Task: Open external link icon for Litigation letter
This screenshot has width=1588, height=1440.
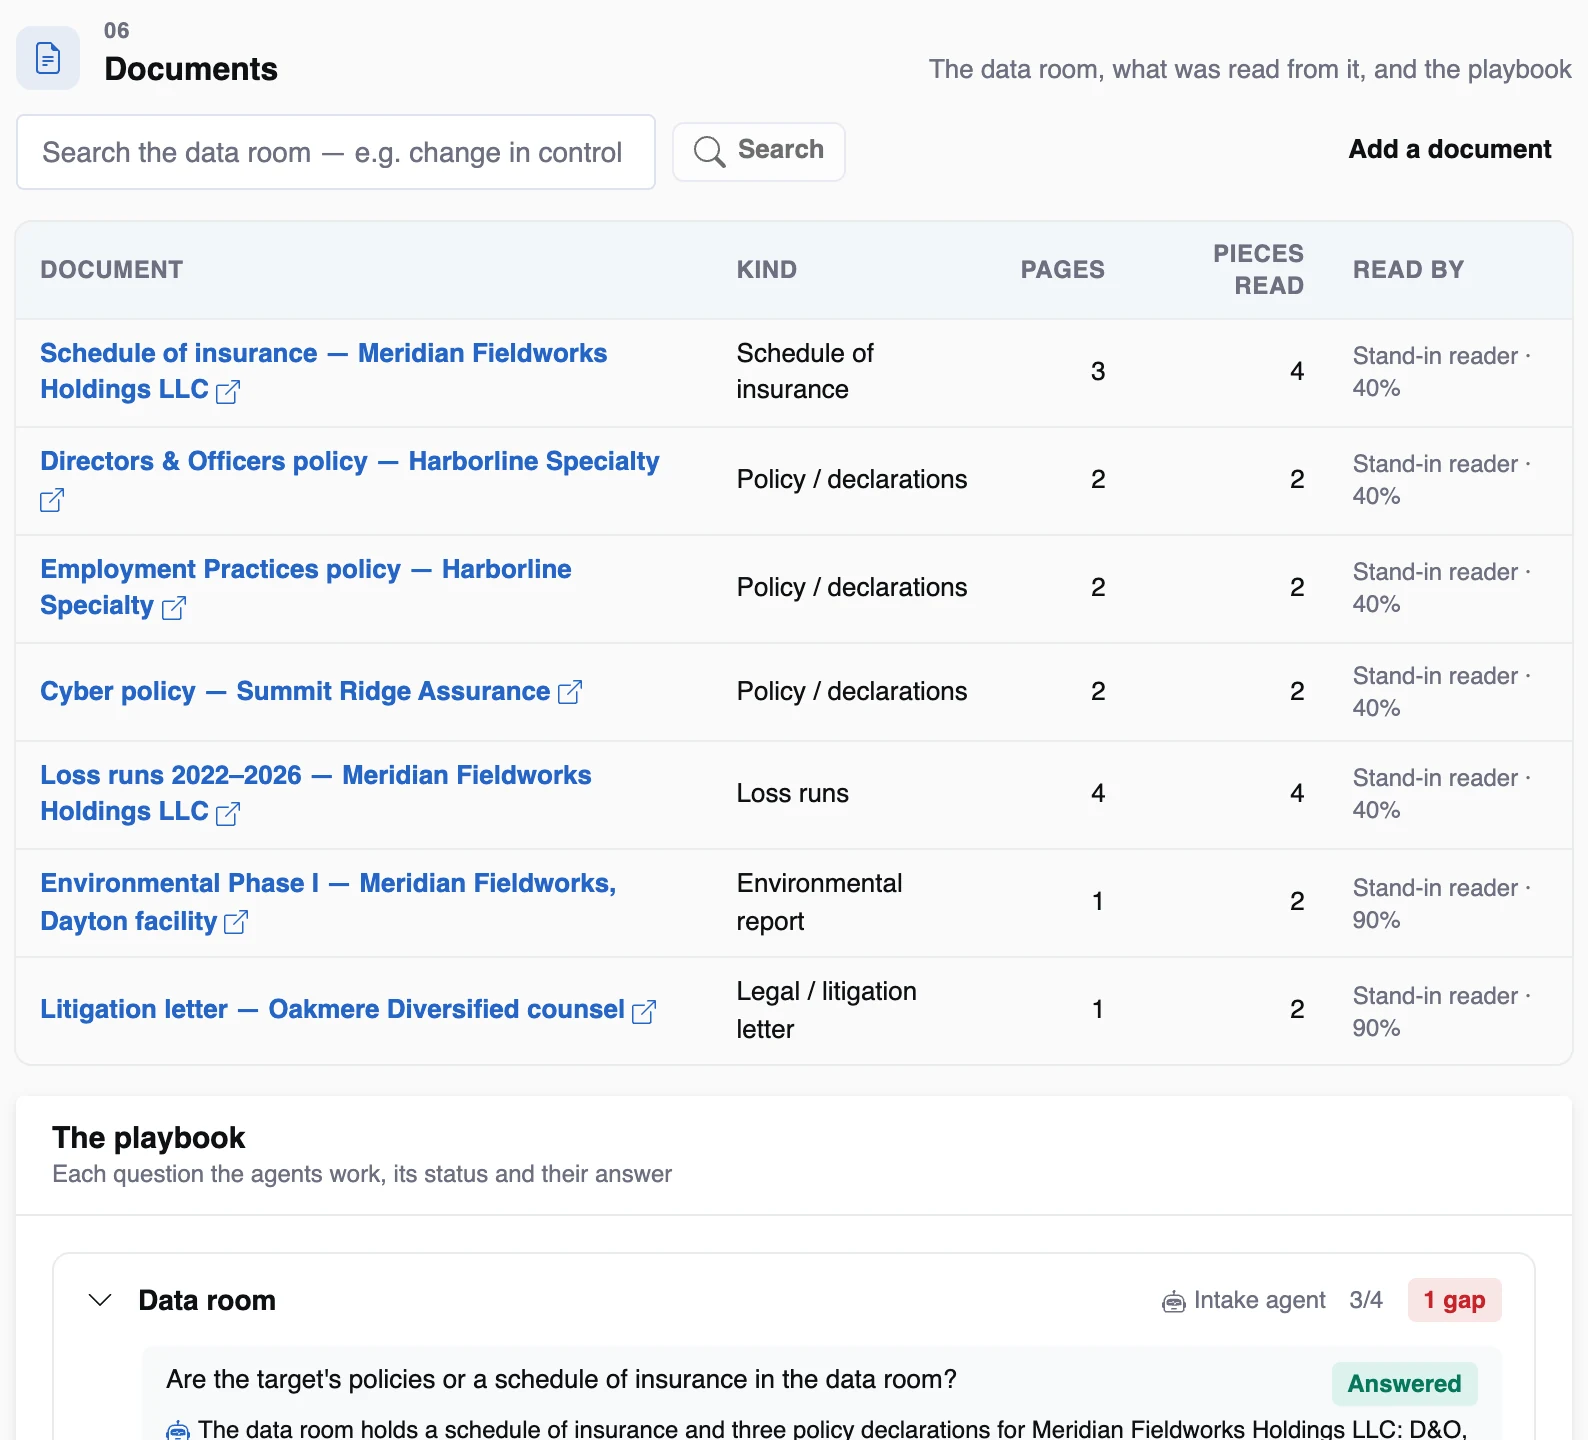Action: pyautogui.click(x=644, y=1011)
